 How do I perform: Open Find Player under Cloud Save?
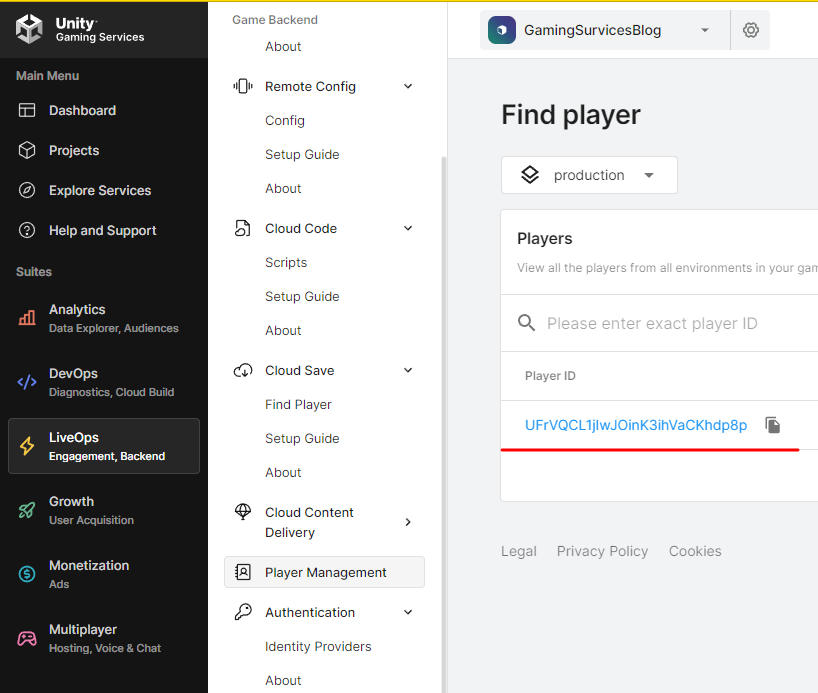[x=298, y=404]
